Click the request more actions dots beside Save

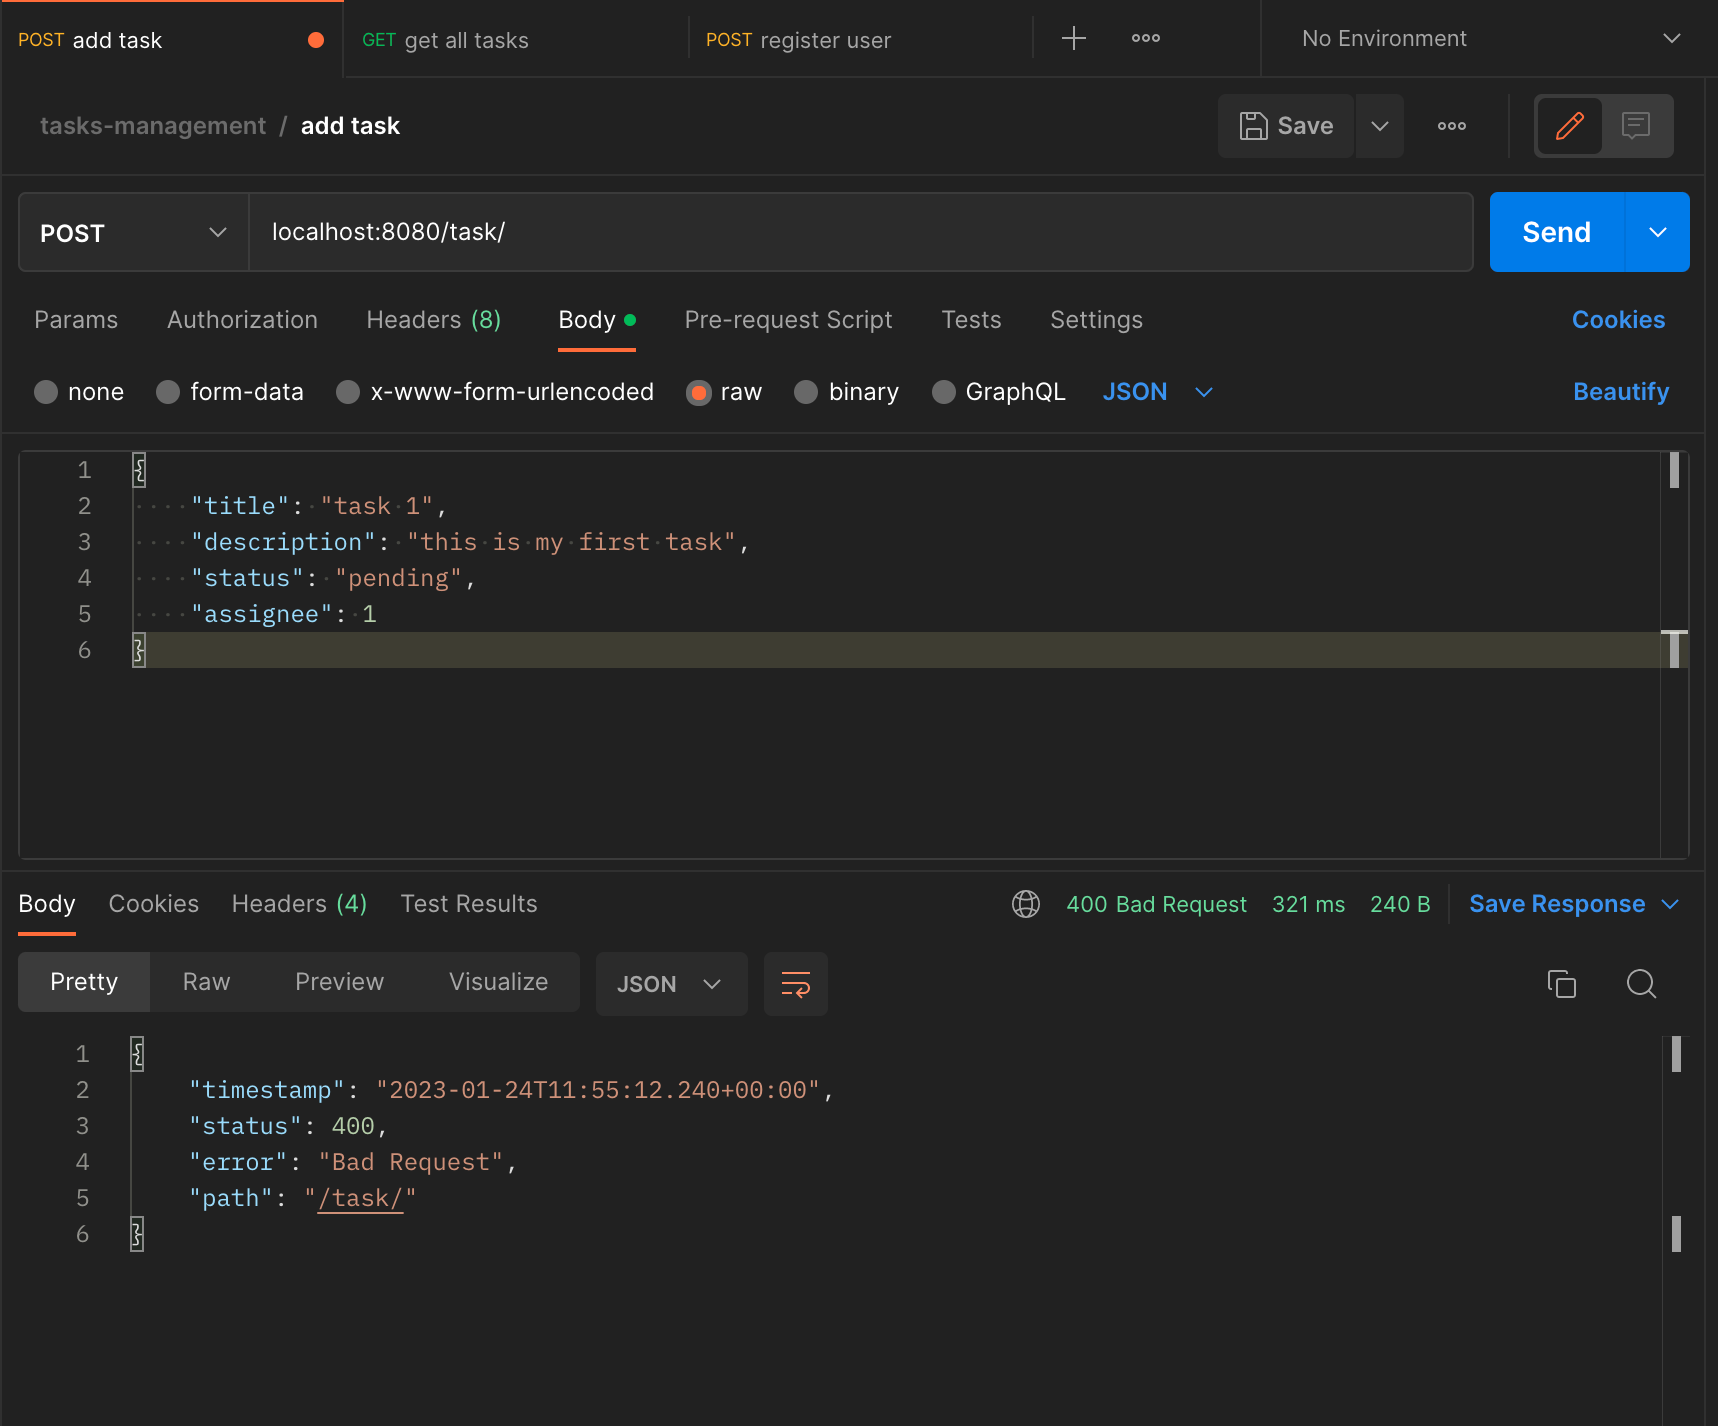pos(1451,126)
